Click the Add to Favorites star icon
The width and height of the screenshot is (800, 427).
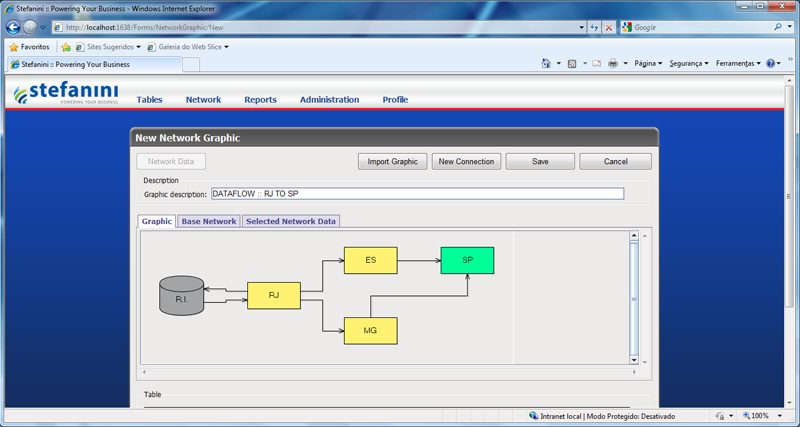click(66, 46)
